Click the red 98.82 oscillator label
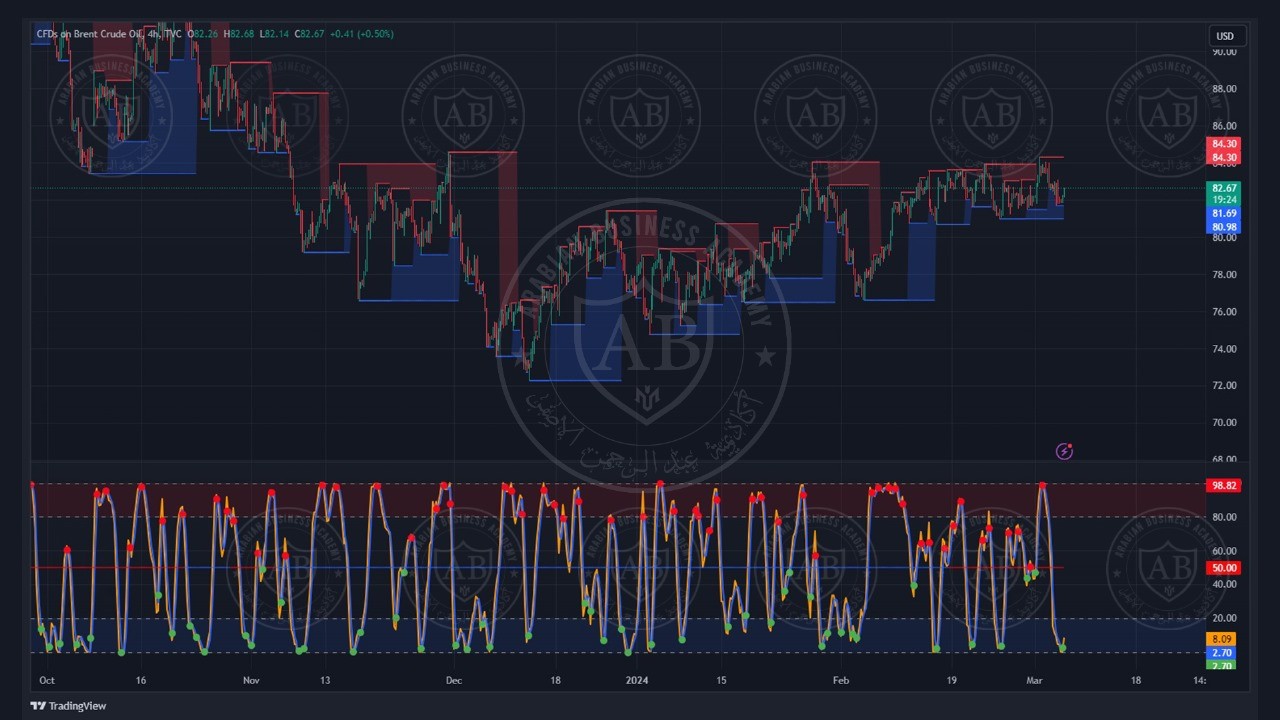This screenshot has width=1280, height=720. pos(1224,485)
